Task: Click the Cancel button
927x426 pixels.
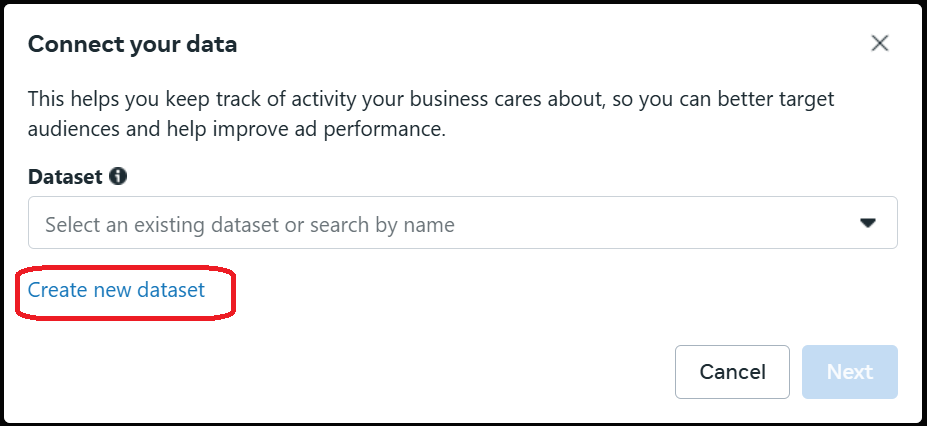Action: 732,372
